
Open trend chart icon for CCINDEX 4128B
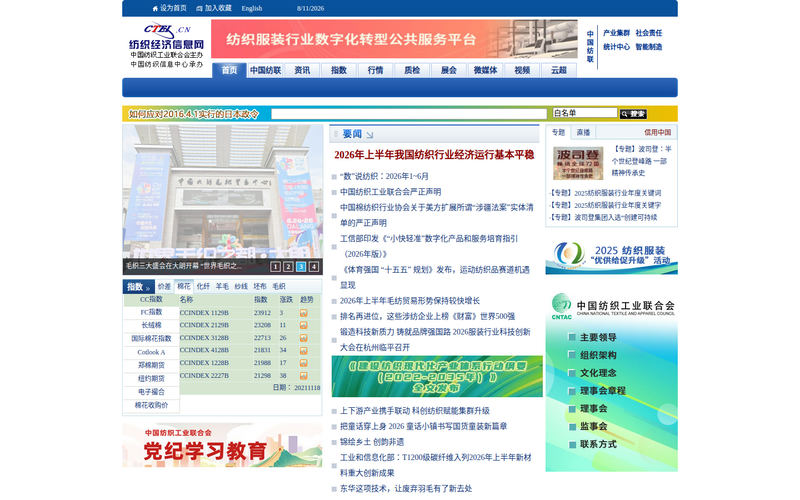pos(304,351)
